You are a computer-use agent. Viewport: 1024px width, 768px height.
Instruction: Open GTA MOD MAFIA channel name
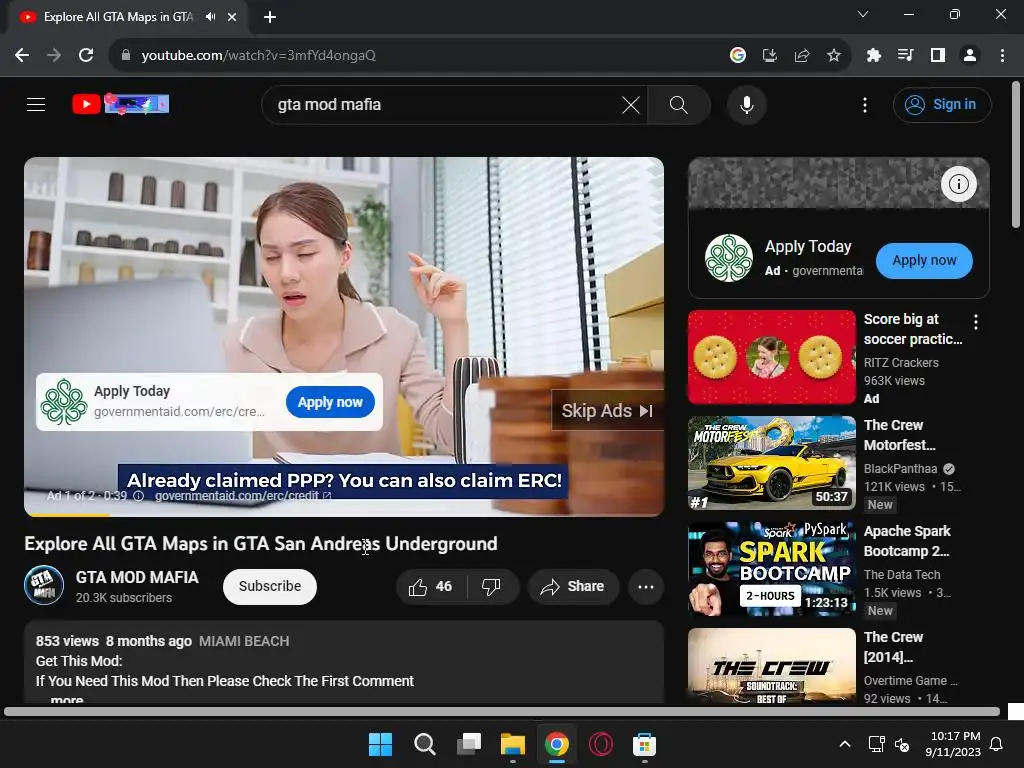(137, 577)
